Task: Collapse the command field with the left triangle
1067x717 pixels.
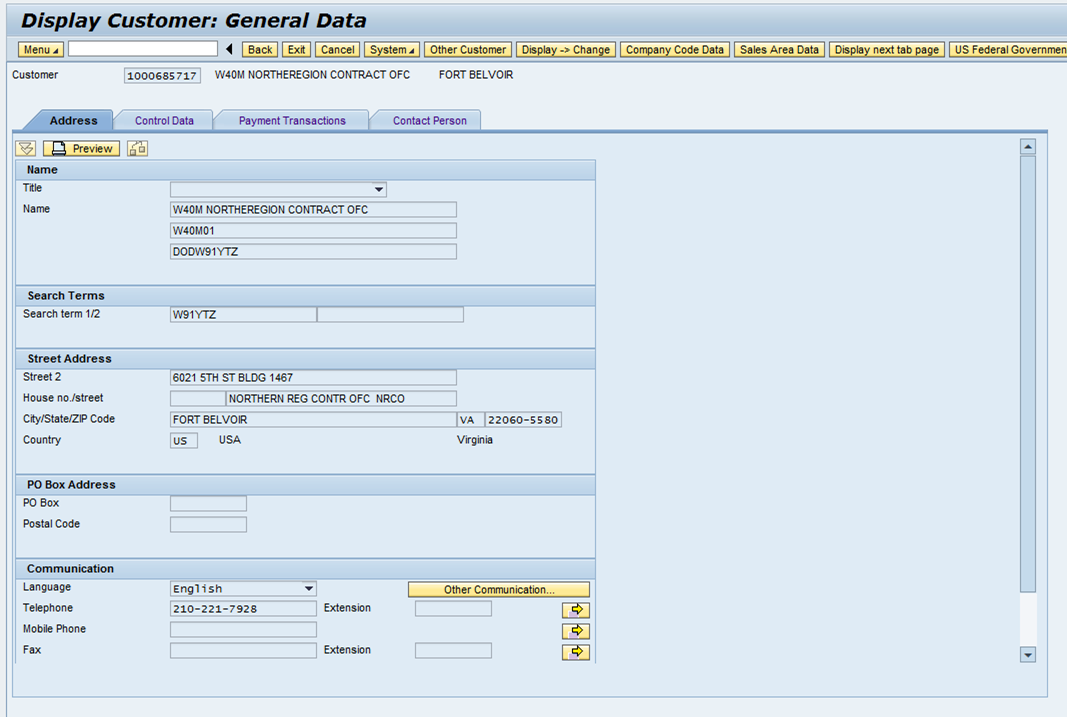Action: tap(230, 48)
